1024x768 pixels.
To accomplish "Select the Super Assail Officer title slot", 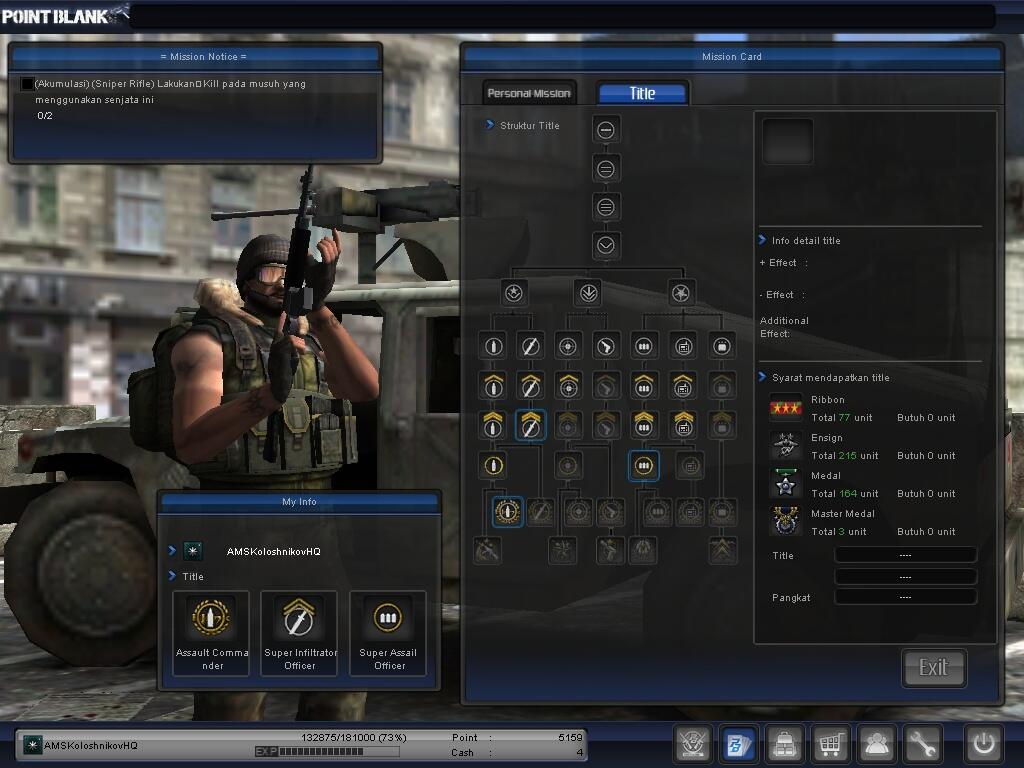I will [388, 633].
